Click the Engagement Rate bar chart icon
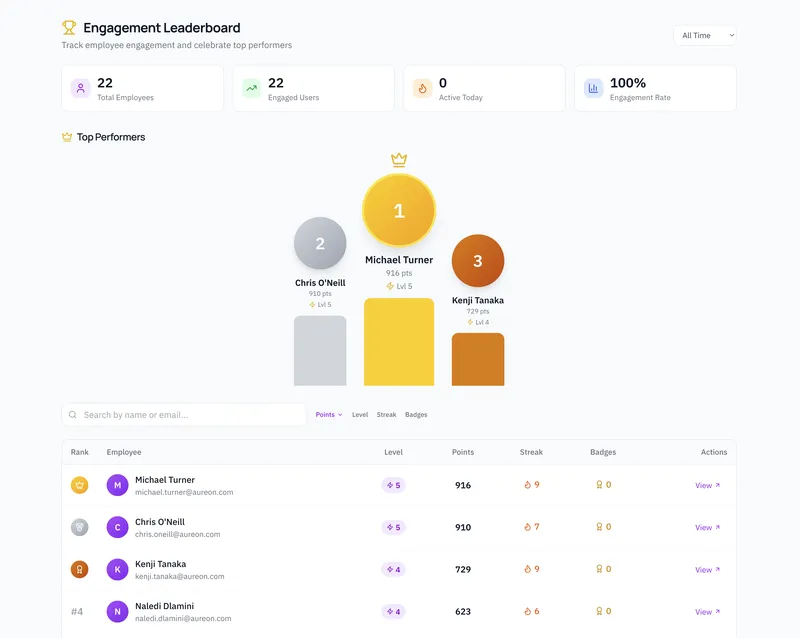Screen dimensions: 800x638 coord(593,88)
